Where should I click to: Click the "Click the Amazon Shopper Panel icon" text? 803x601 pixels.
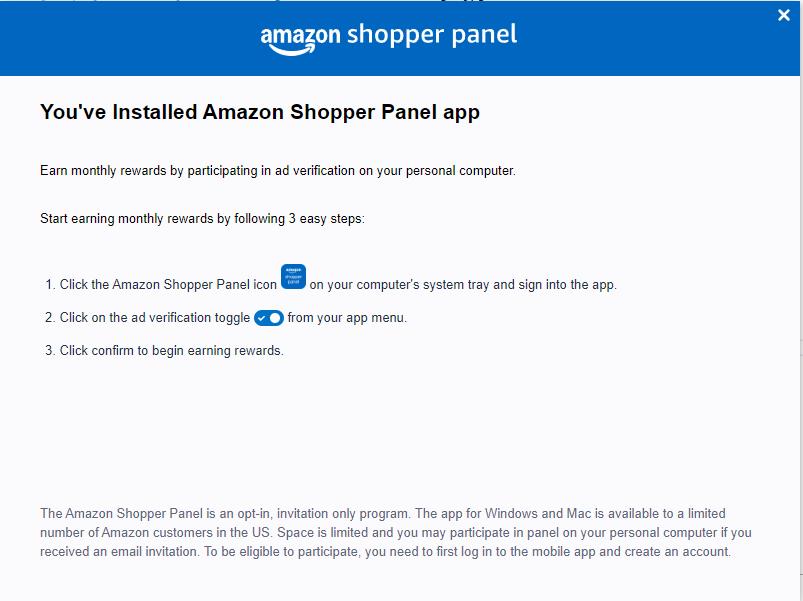168,284
